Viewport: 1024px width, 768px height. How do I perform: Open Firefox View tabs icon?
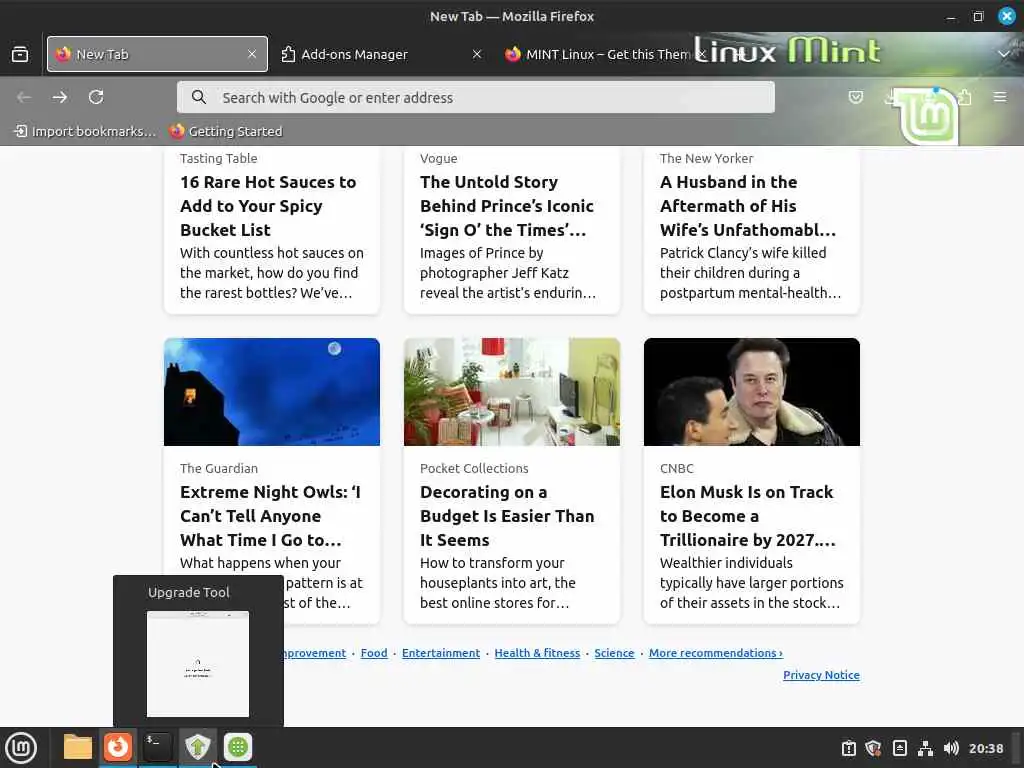[20, 54]
